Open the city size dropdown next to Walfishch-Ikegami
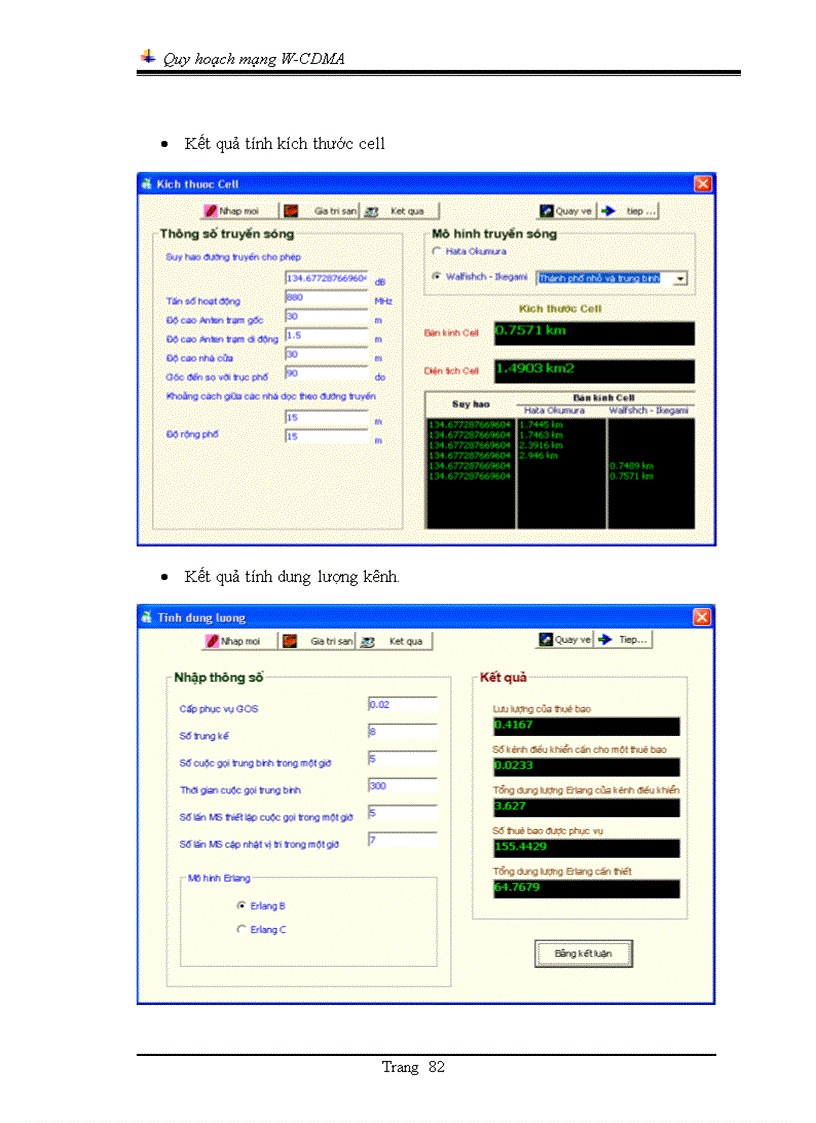Image resolution: width=816 pixels, height=1123 pixels. (680, 278)
